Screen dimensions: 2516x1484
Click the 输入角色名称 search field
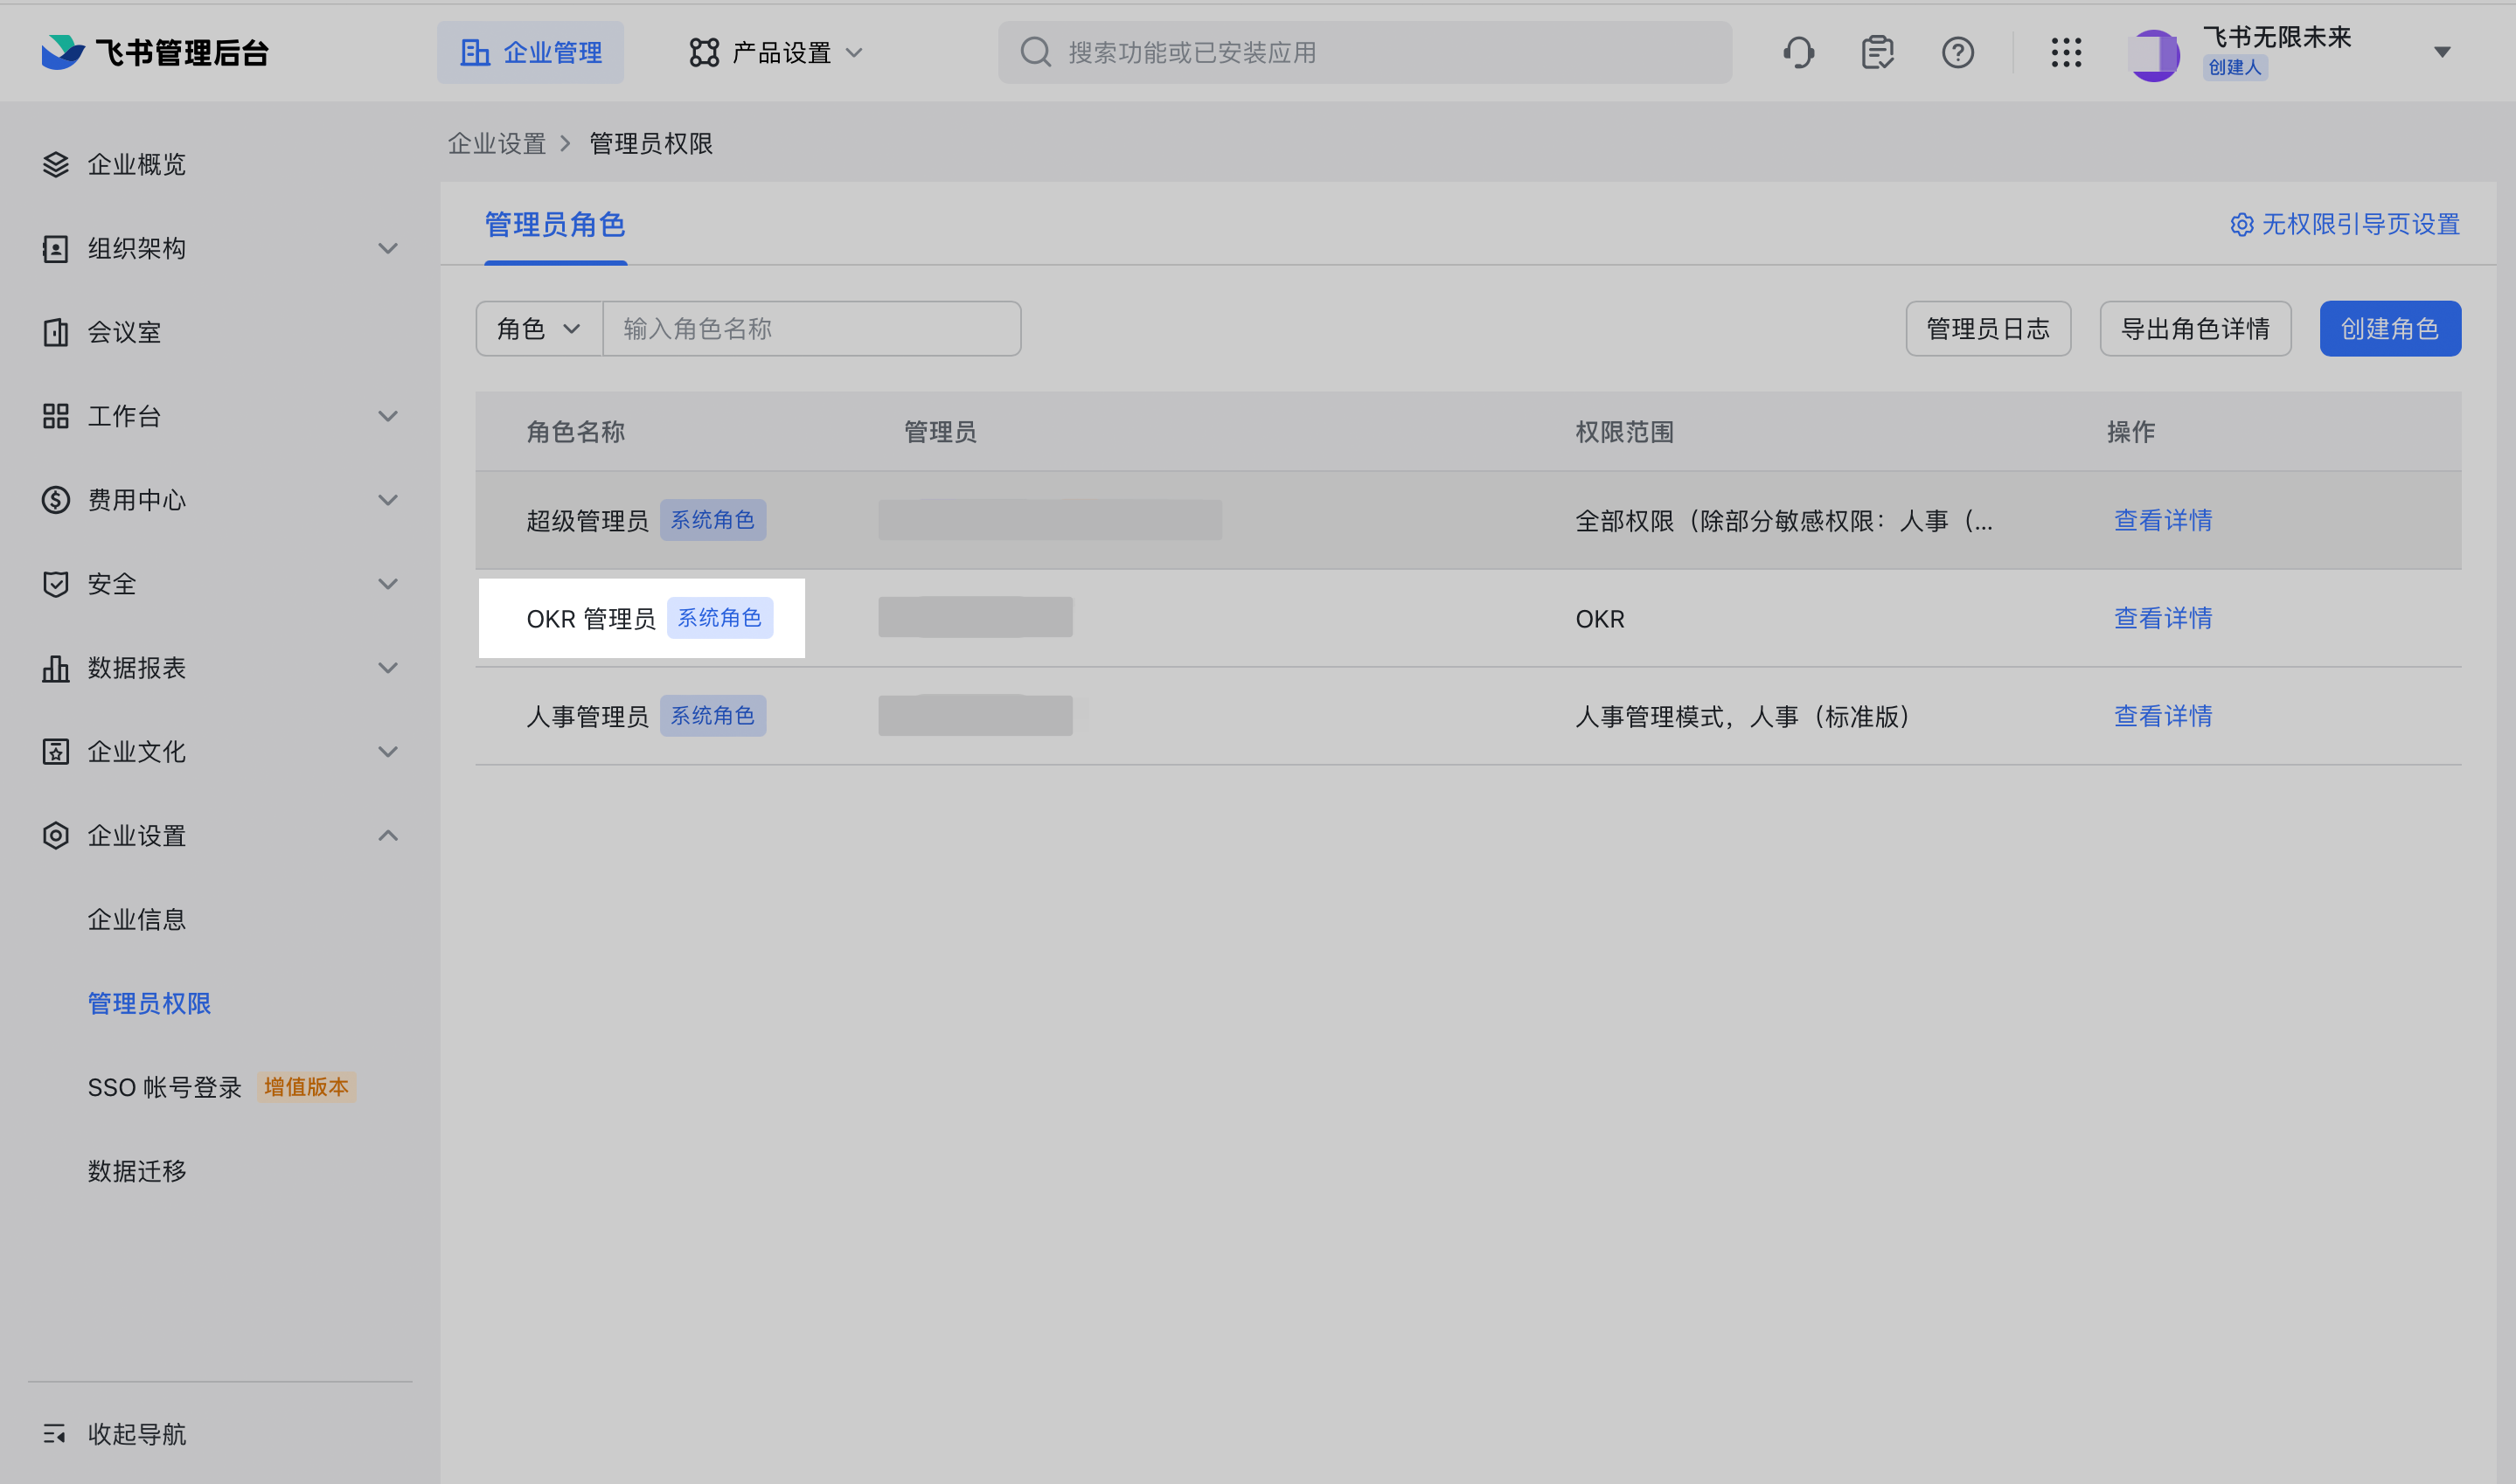[811, 329]
